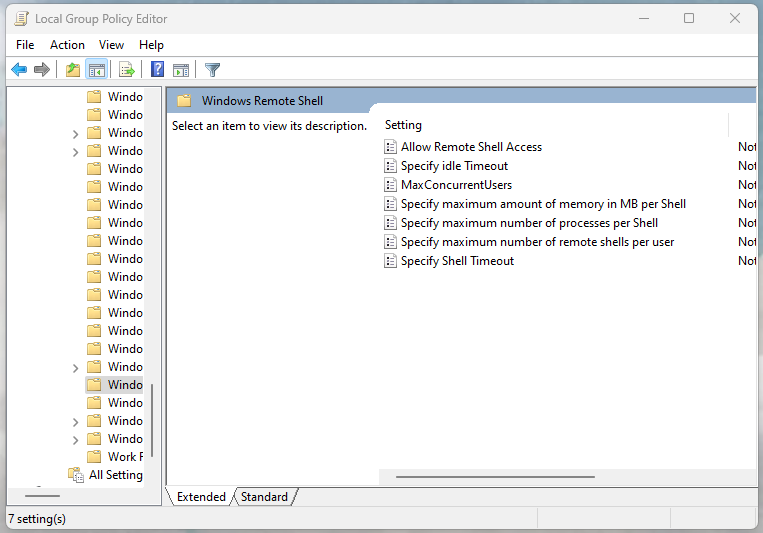Open the File menu

tap(25, 45)
